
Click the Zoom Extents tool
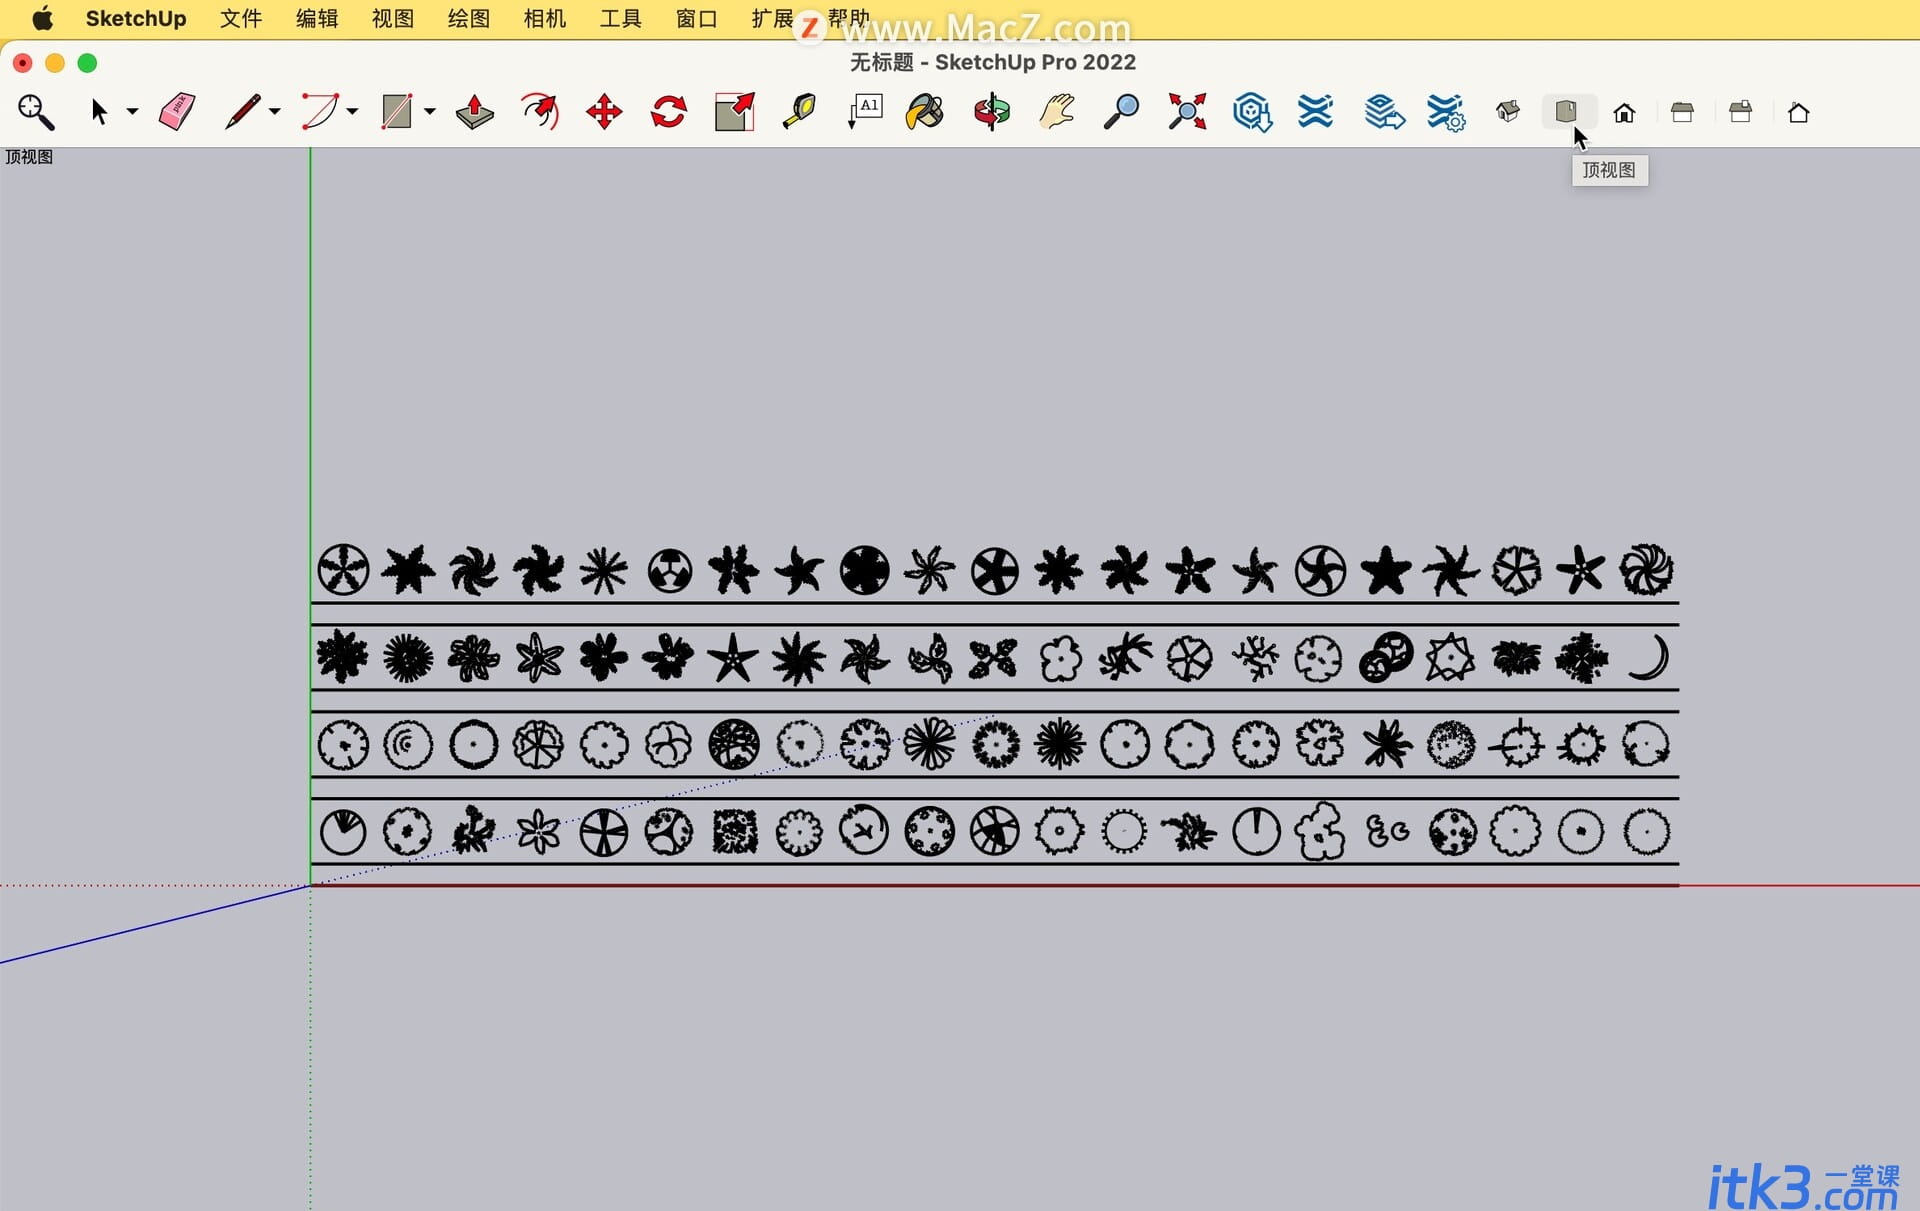tap(1187, 112)
